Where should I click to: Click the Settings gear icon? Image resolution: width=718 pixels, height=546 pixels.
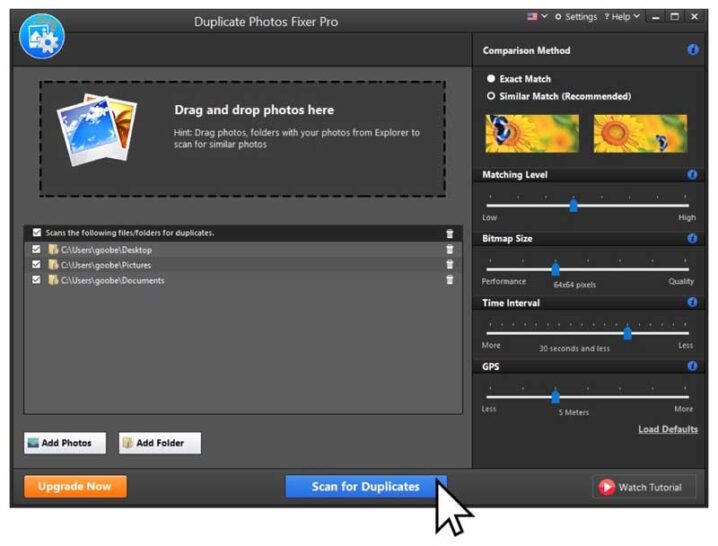coord(558,17)
